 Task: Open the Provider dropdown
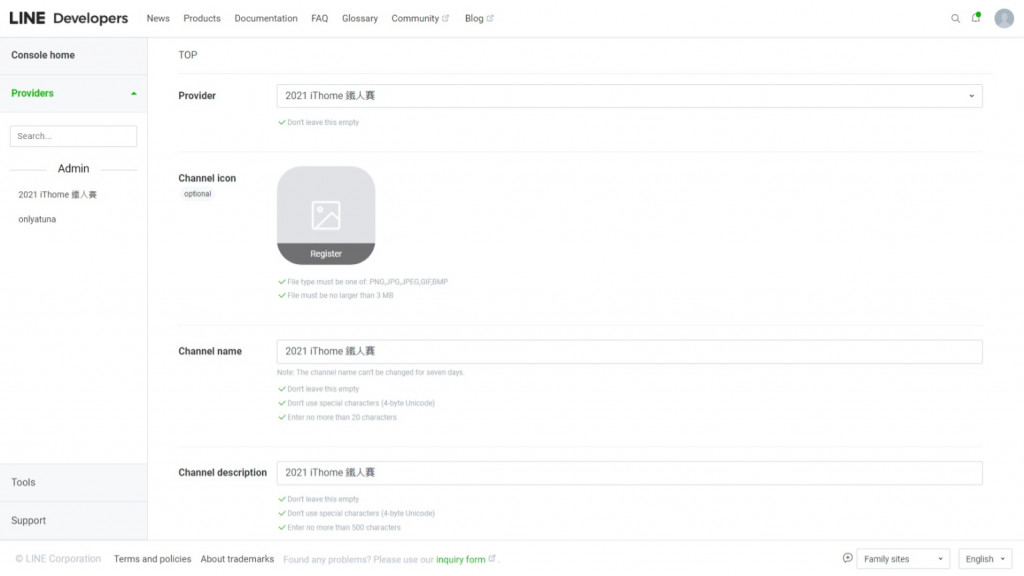pos(630,96)
